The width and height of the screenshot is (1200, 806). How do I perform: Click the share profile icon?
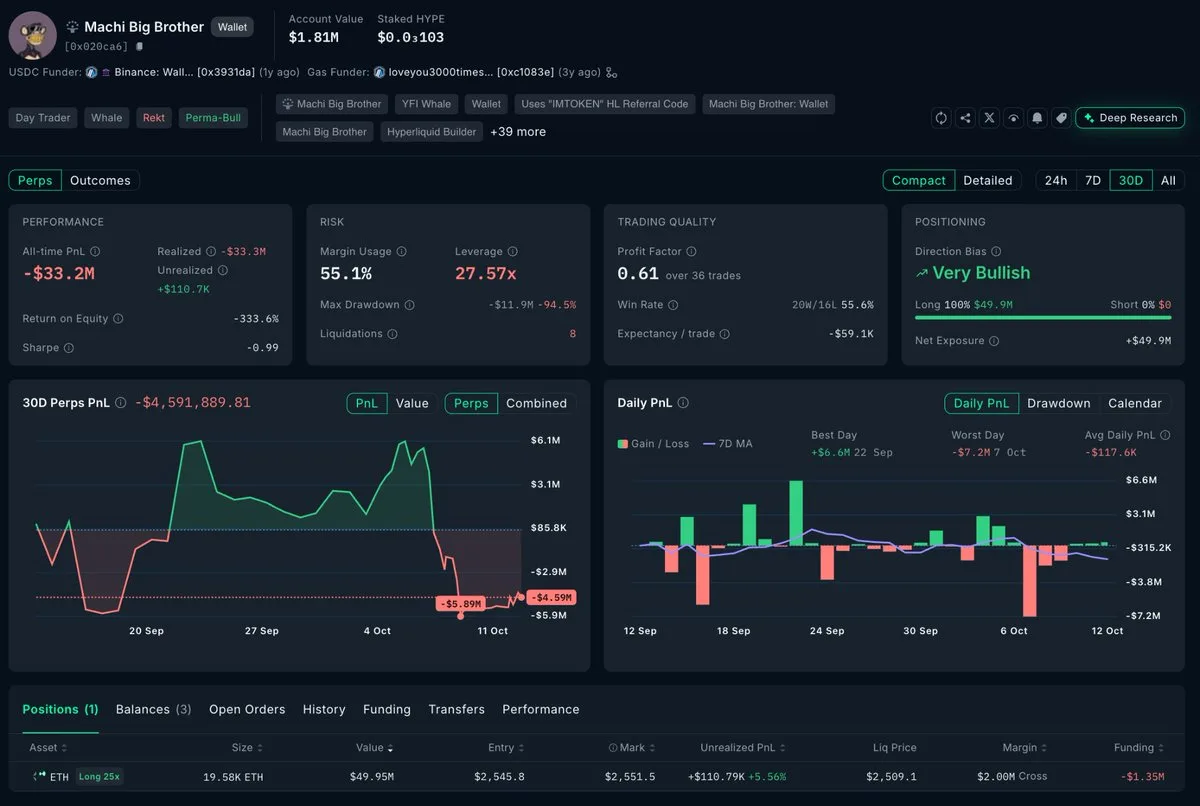pyautogui.click(x=965, y=118)
